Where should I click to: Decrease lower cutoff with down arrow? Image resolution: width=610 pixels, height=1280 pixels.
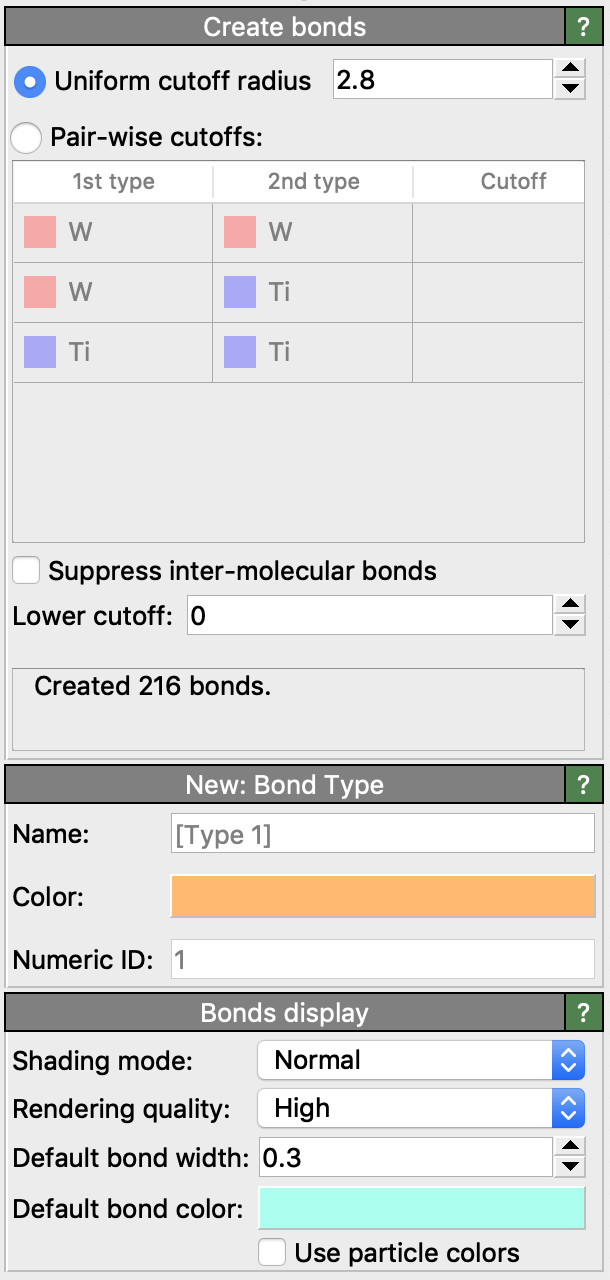tap(569, 625)
